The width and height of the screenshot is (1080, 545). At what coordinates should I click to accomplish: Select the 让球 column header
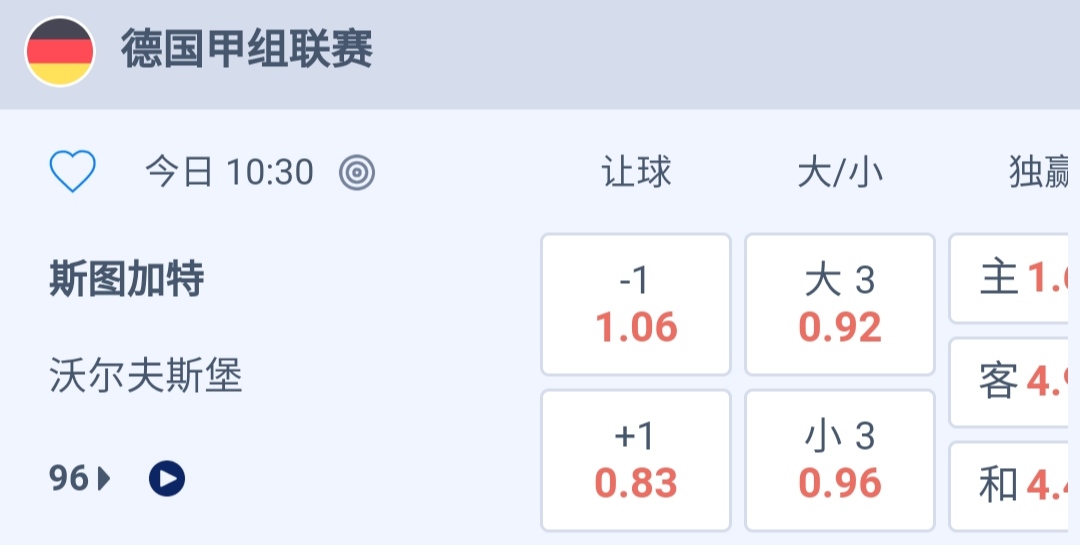pyautogui.click(x=636, y=173)
